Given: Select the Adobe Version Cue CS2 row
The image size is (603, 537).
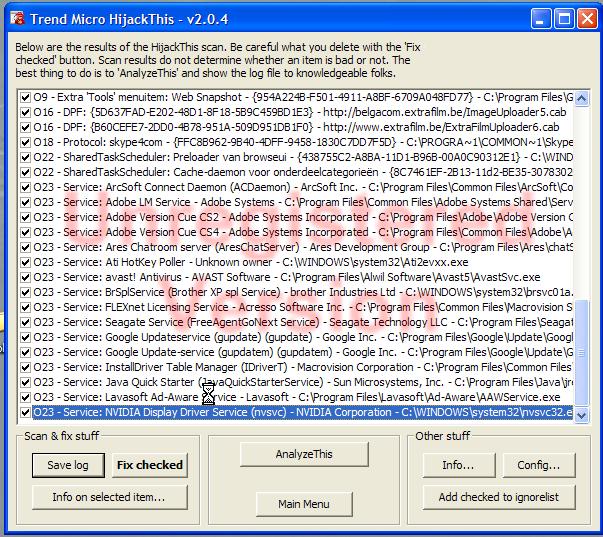Looking at the screenshot, I should (303, 217).
